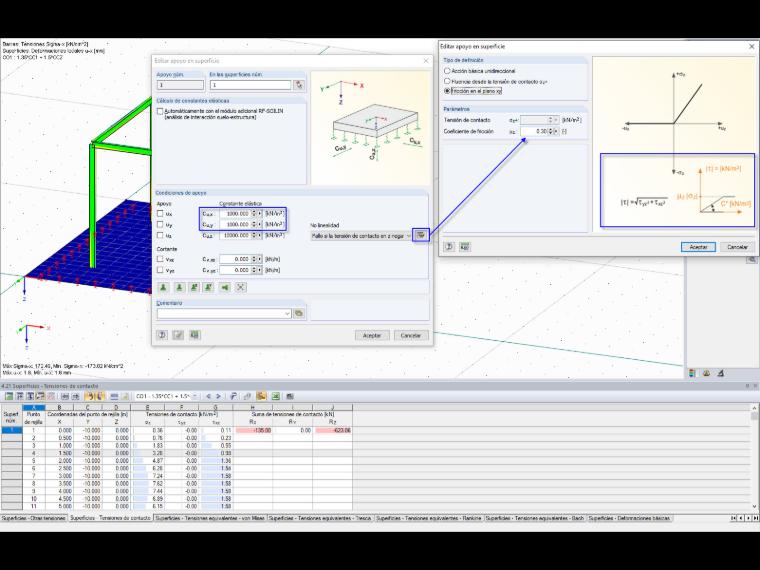Viewport: 760px width, 570px height.
Task: Click the Cu,x spinner stepper arrows
Action: 254,213
